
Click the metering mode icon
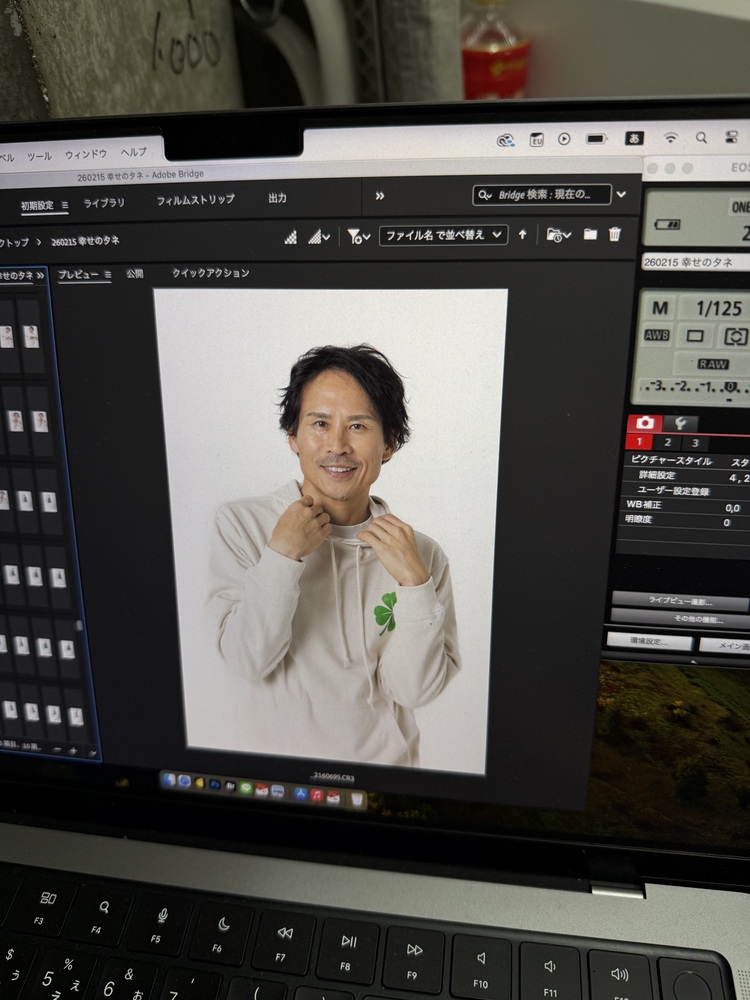(x=735, y=336)
